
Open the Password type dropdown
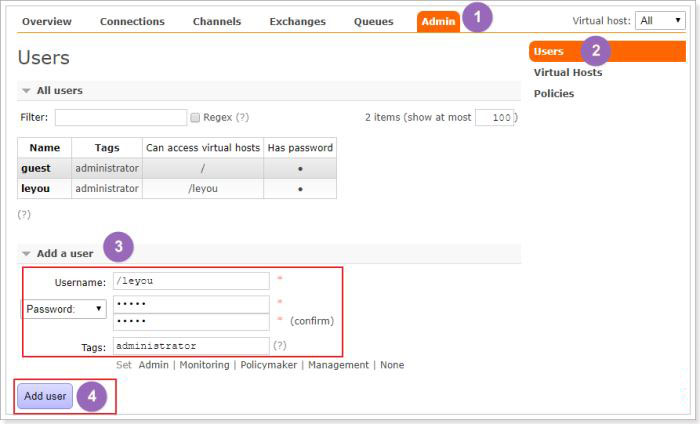pyautogui.click(x=64, y=309)
